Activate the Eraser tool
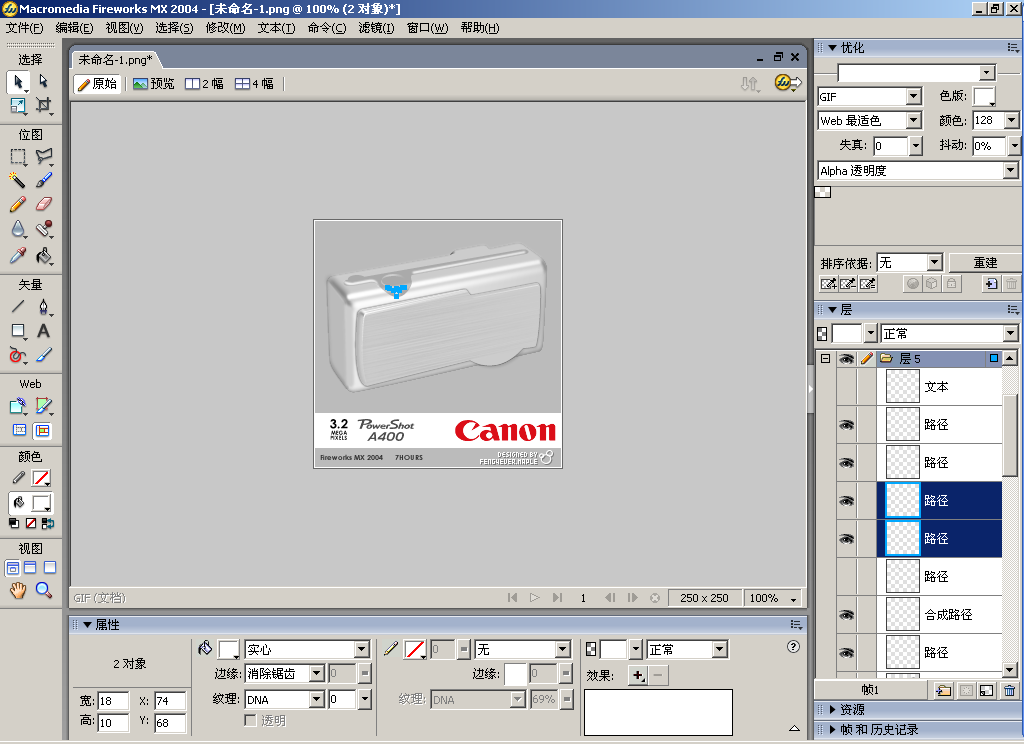This screenshot has height=744, width=1024. point(44,204)
